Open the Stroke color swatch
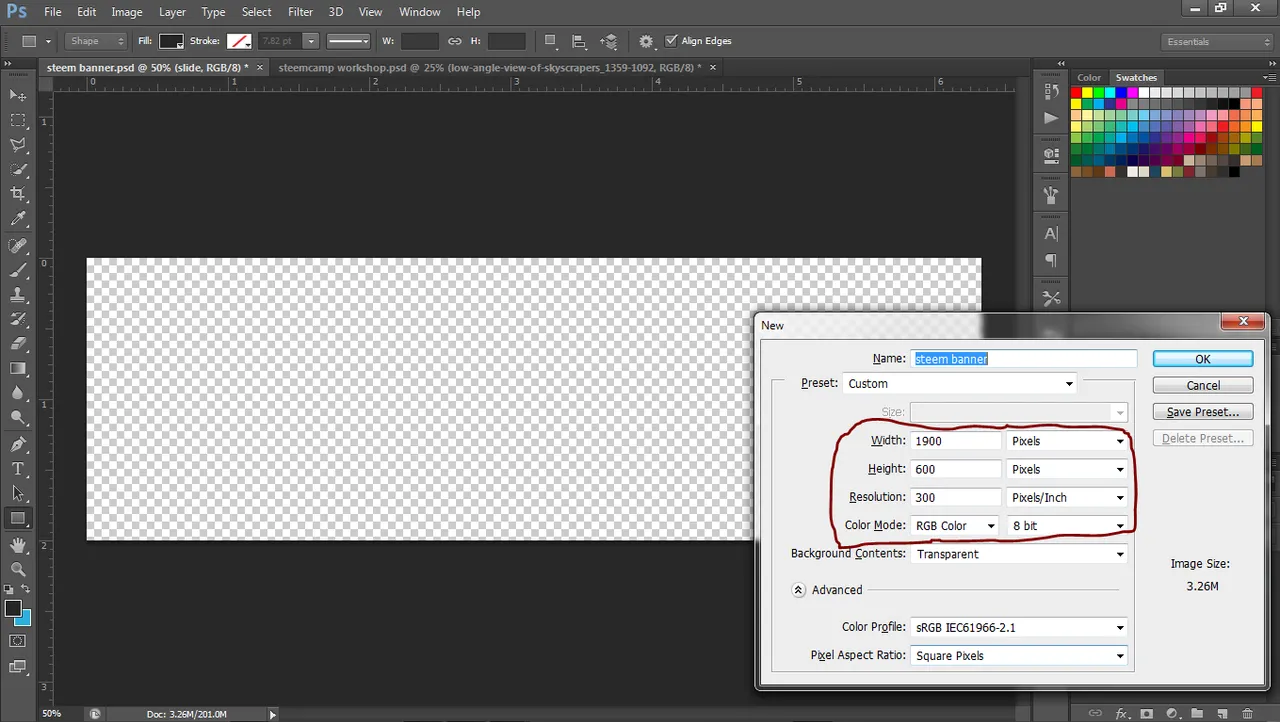Image resolution: width=1280 pixels, height=722 pixels. click(x=238, y=41)
